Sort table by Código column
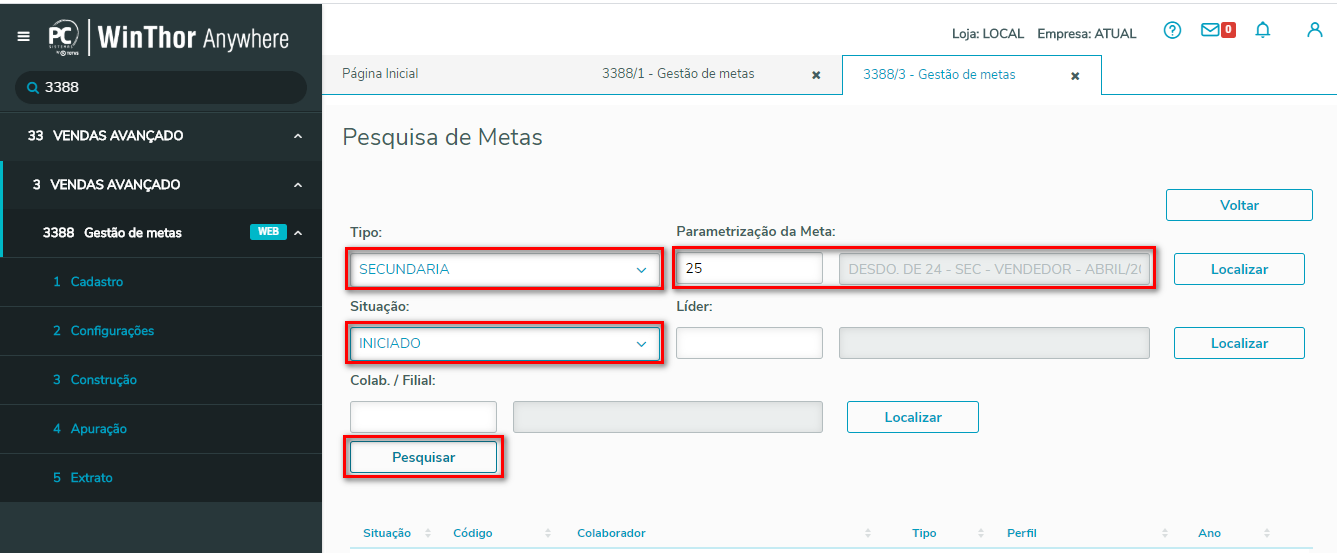The width and height of the screenshot is (1337, 553). [548, 533]
